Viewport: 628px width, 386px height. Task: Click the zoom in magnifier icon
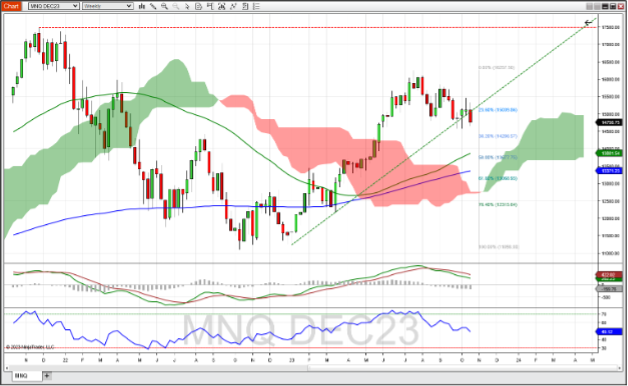[x=164, y=6]
